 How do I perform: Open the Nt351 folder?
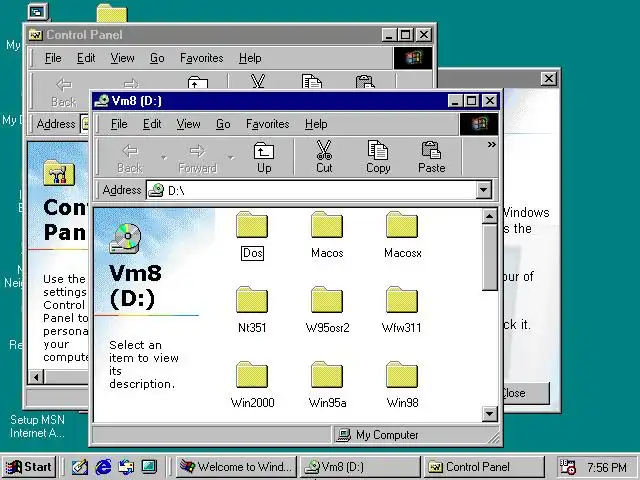click(252, 311)
